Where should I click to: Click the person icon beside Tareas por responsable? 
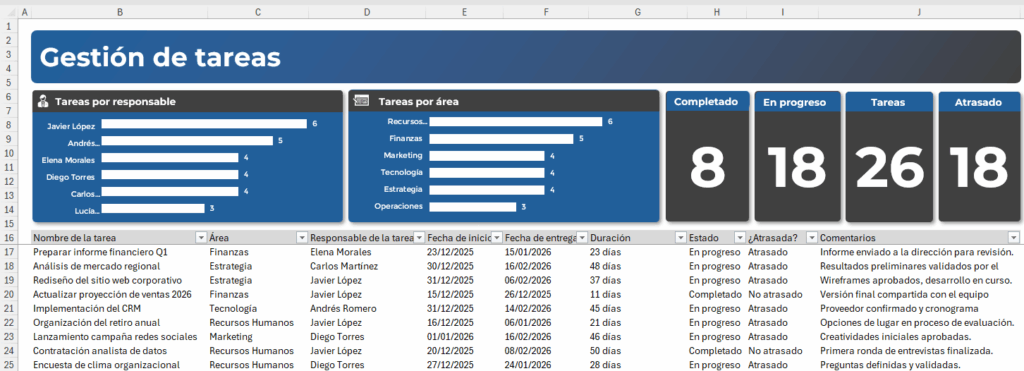tap(43, 101)
